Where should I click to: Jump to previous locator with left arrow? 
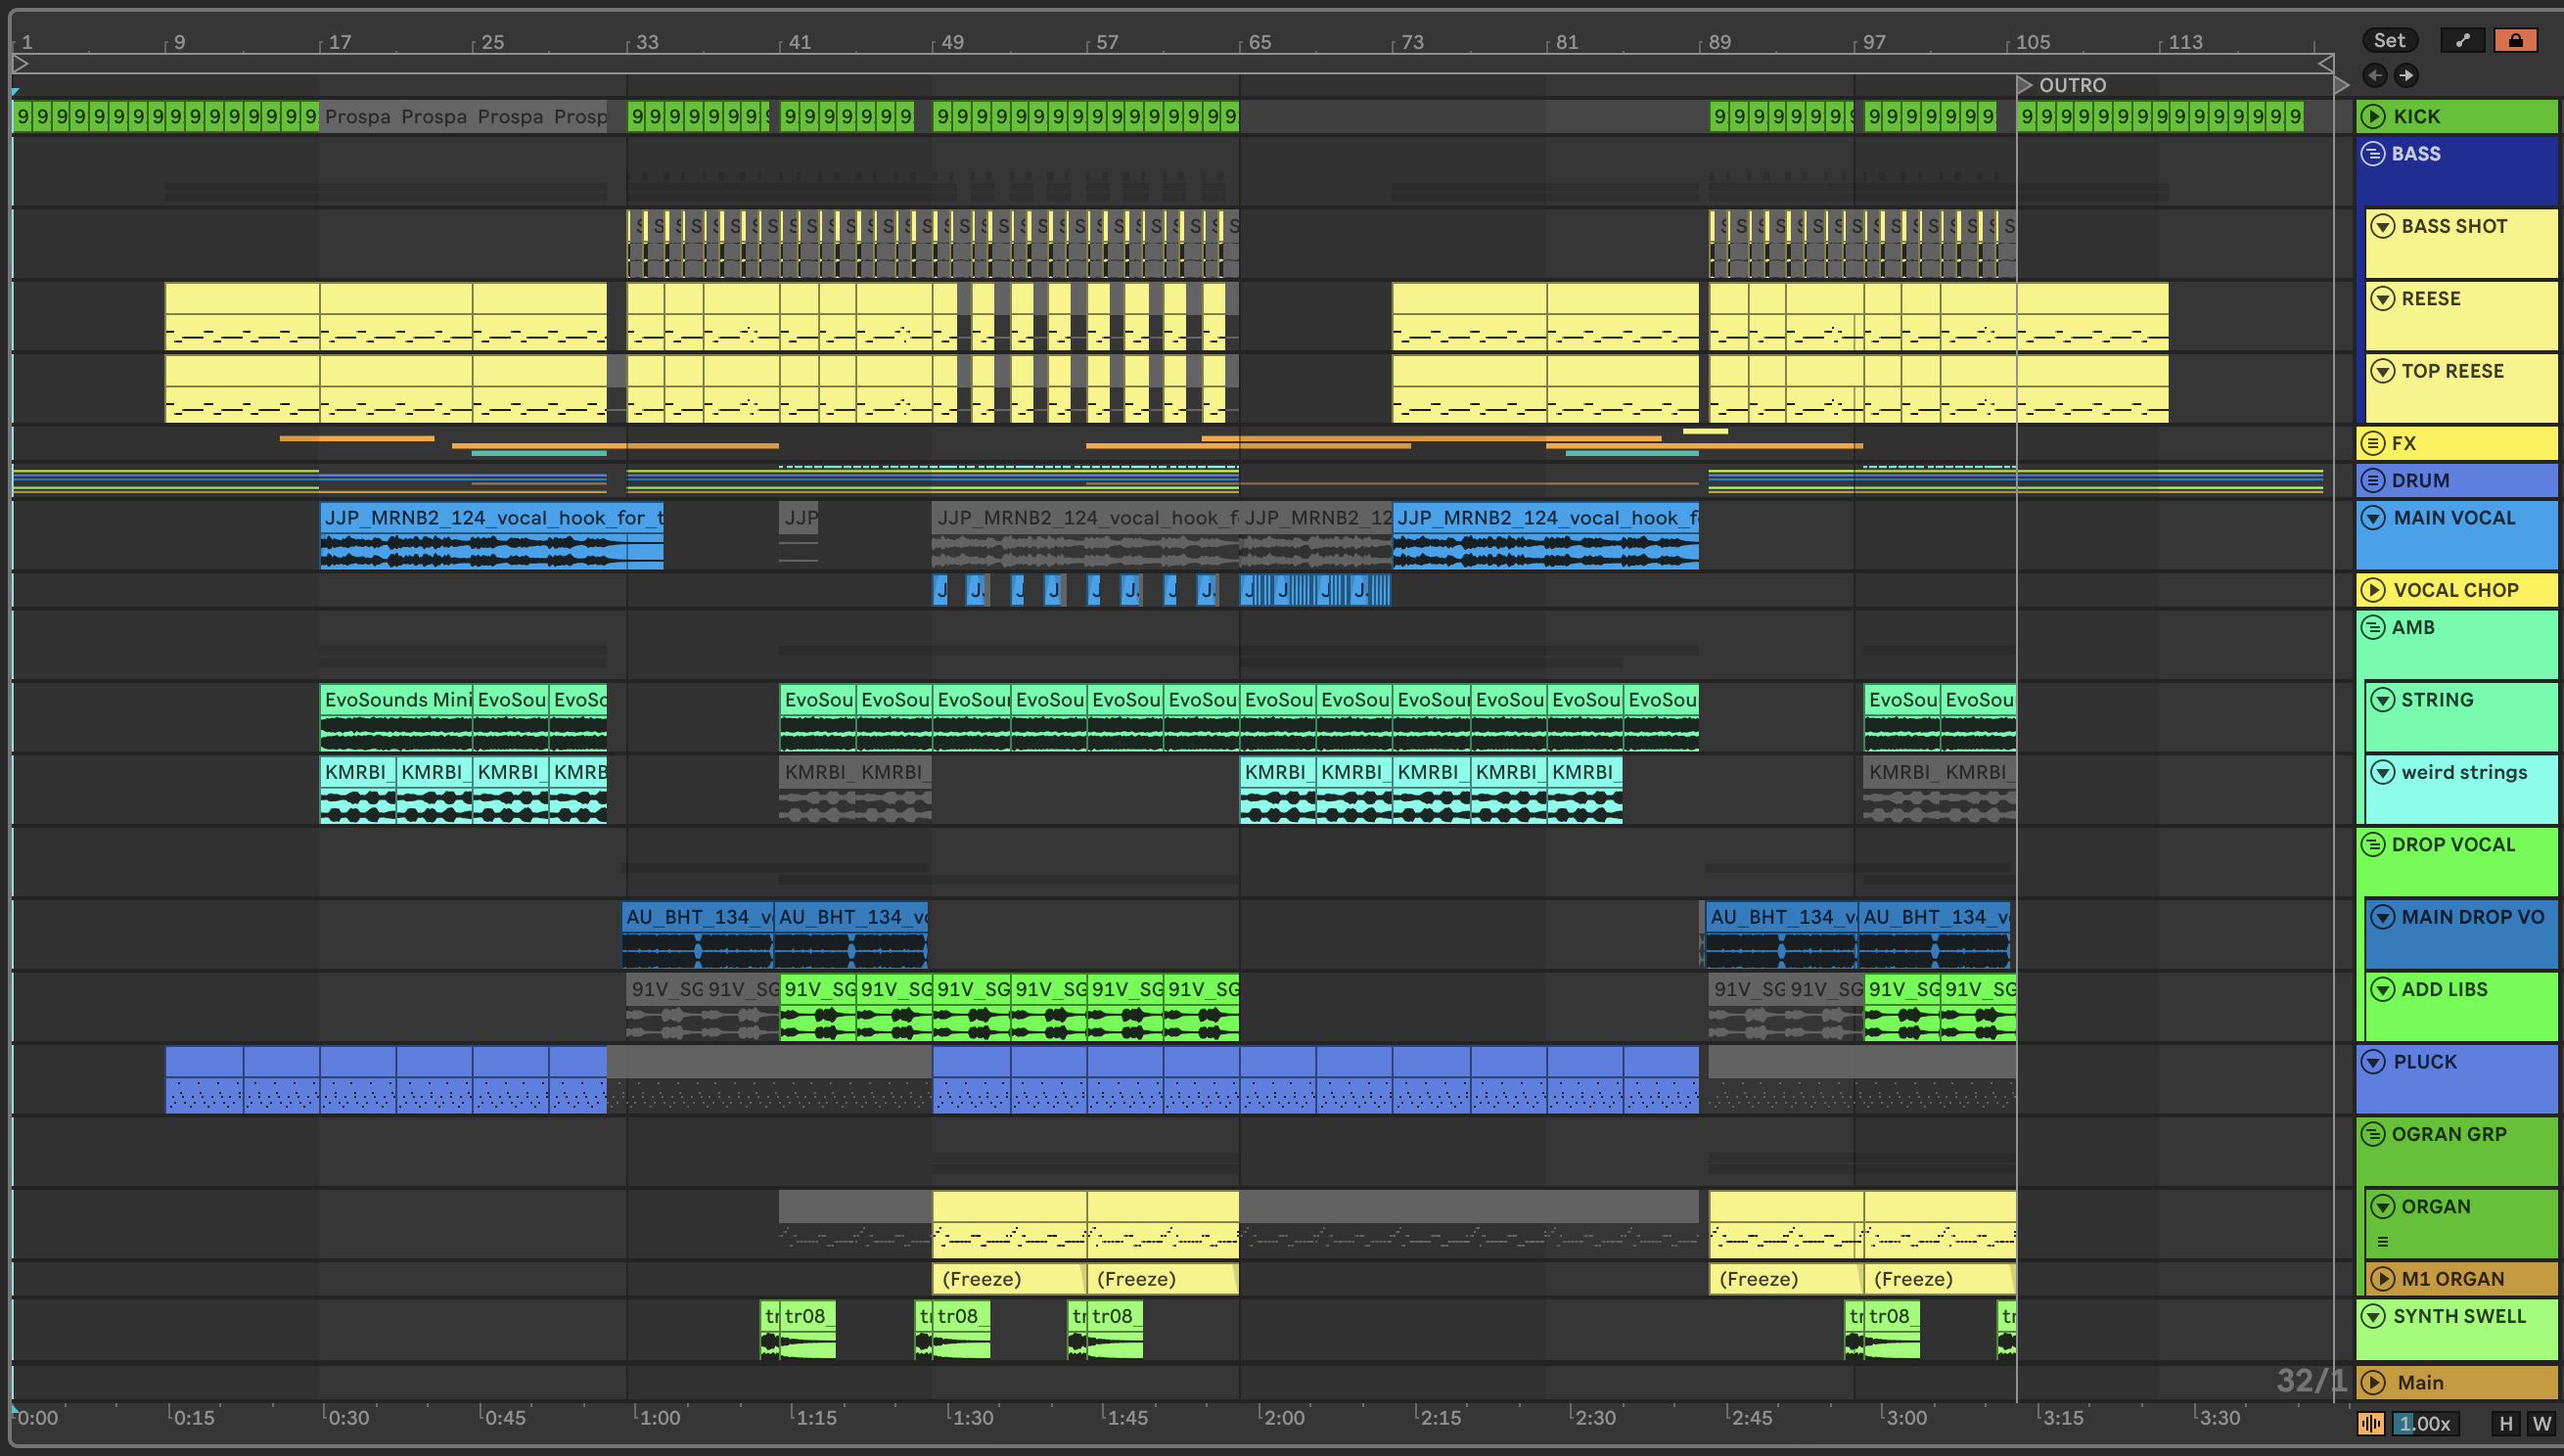[2375, 75]
